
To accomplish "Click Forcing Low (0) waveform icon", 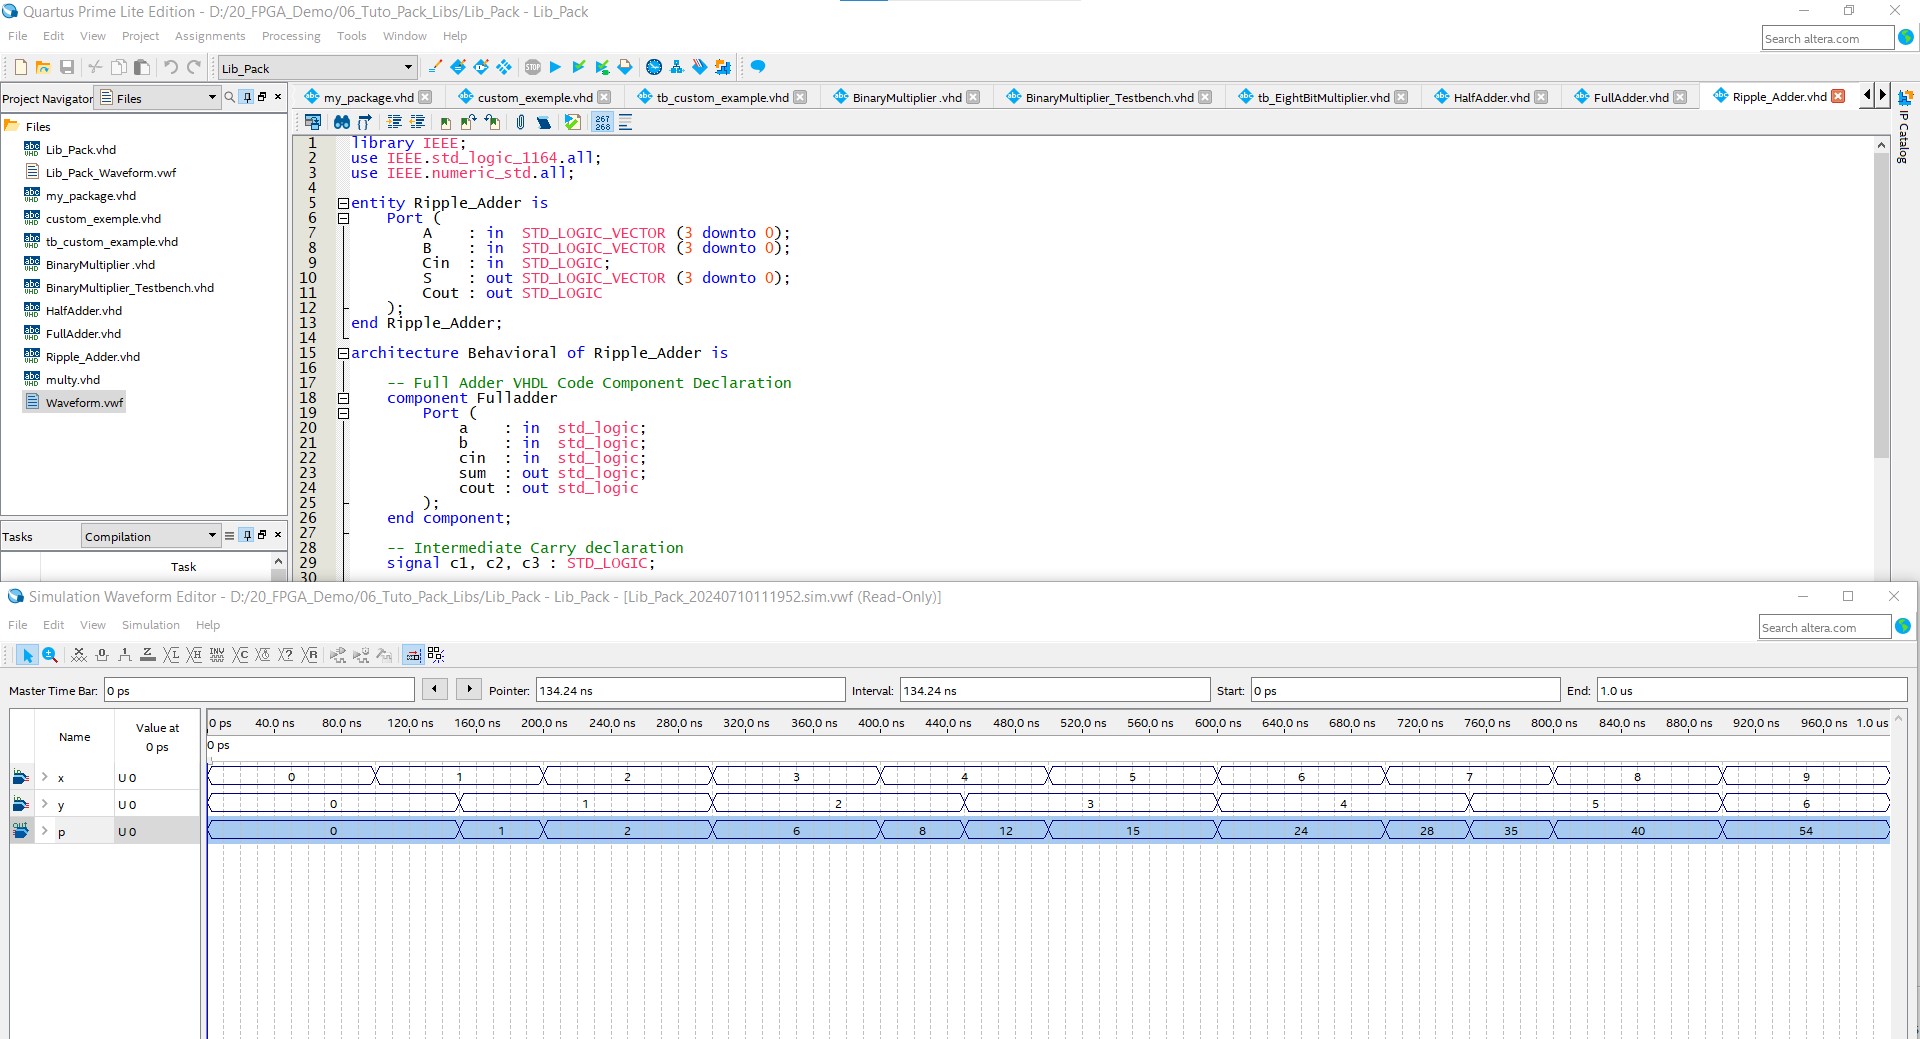I will 102,655.
